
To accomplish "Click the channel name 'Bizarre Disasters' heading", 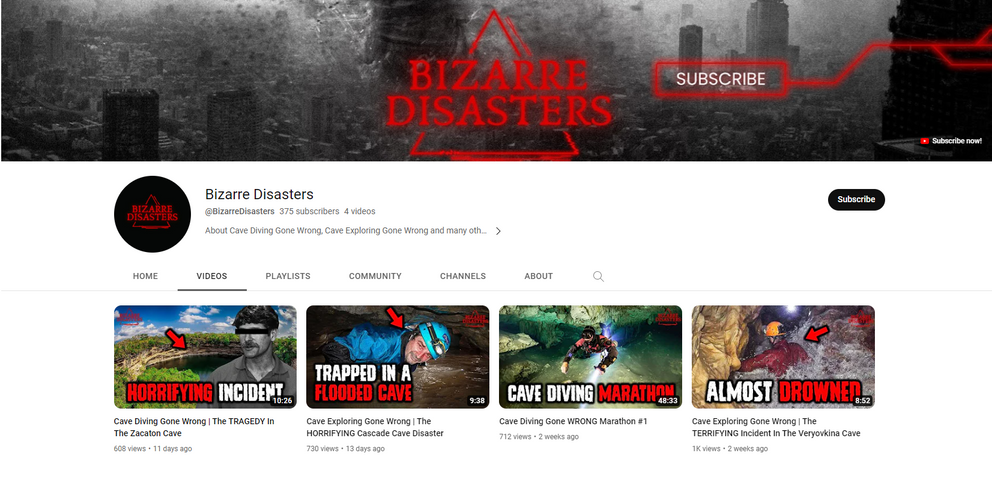I will 259,194.
